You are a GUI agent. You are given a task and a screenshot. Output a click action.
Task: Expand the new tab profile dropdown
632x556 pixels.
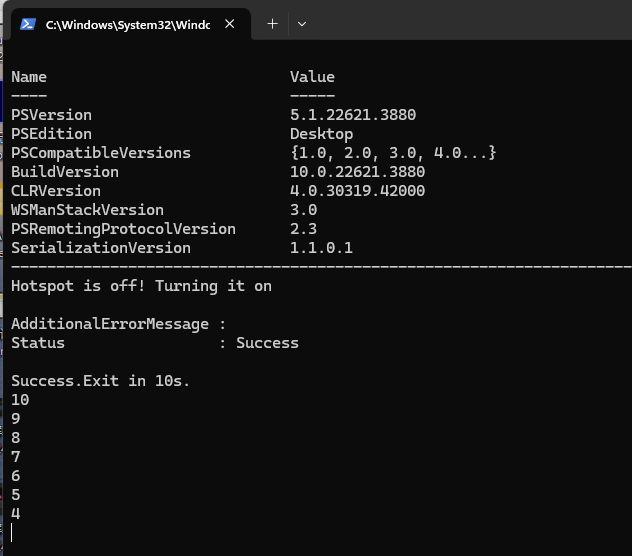(x=302, y=24)
